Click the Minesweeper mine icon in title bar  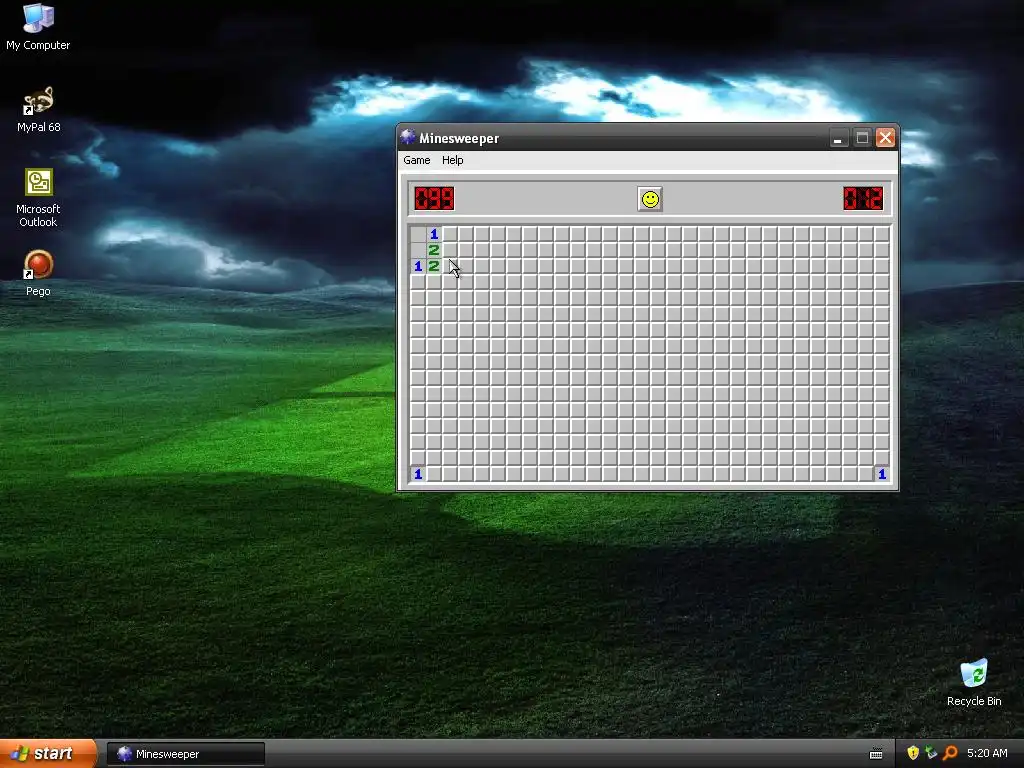point(408,137)
